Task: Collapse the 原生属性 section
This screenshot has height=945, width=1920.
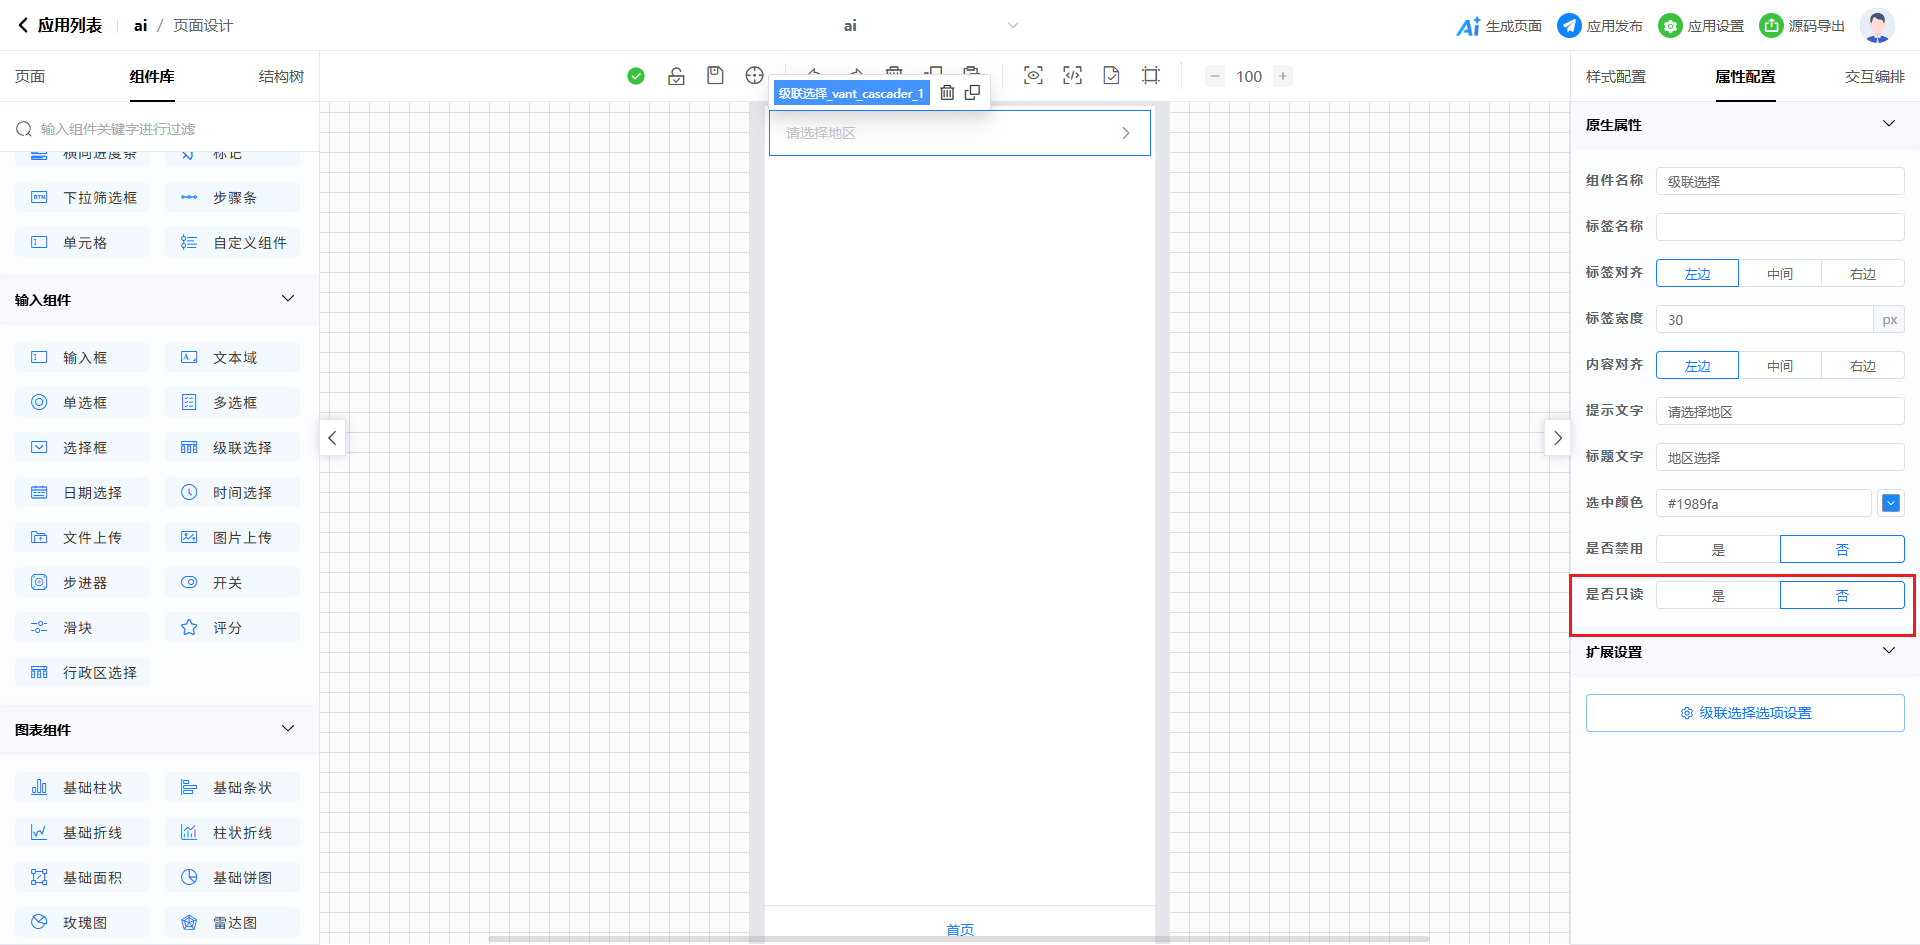Action: (1888, 124)
